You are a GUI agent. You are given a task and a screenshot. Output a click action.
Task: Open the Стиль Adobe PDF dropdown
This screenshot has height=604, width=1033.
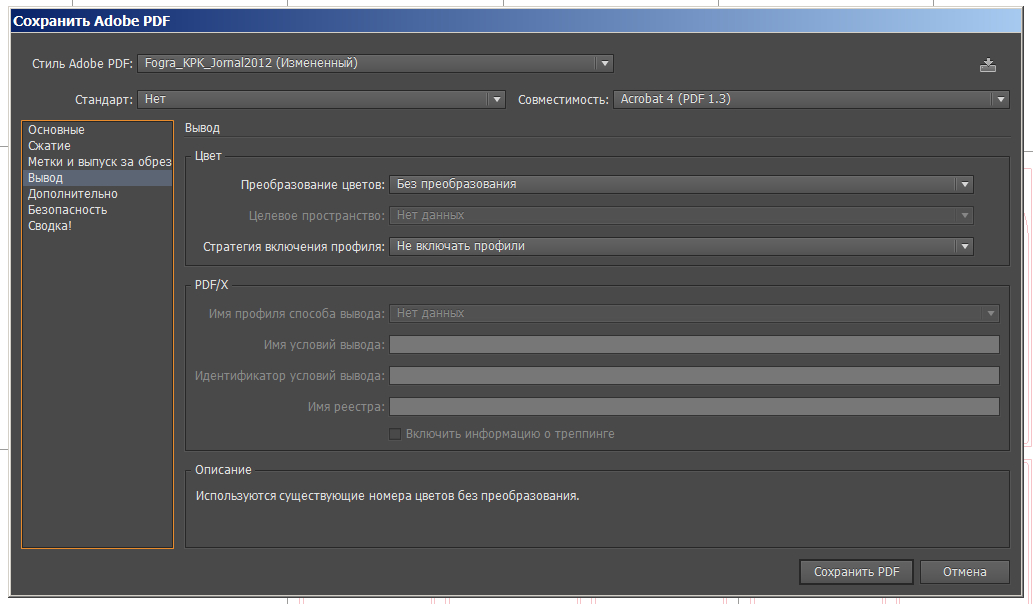[x=375, y=63]
